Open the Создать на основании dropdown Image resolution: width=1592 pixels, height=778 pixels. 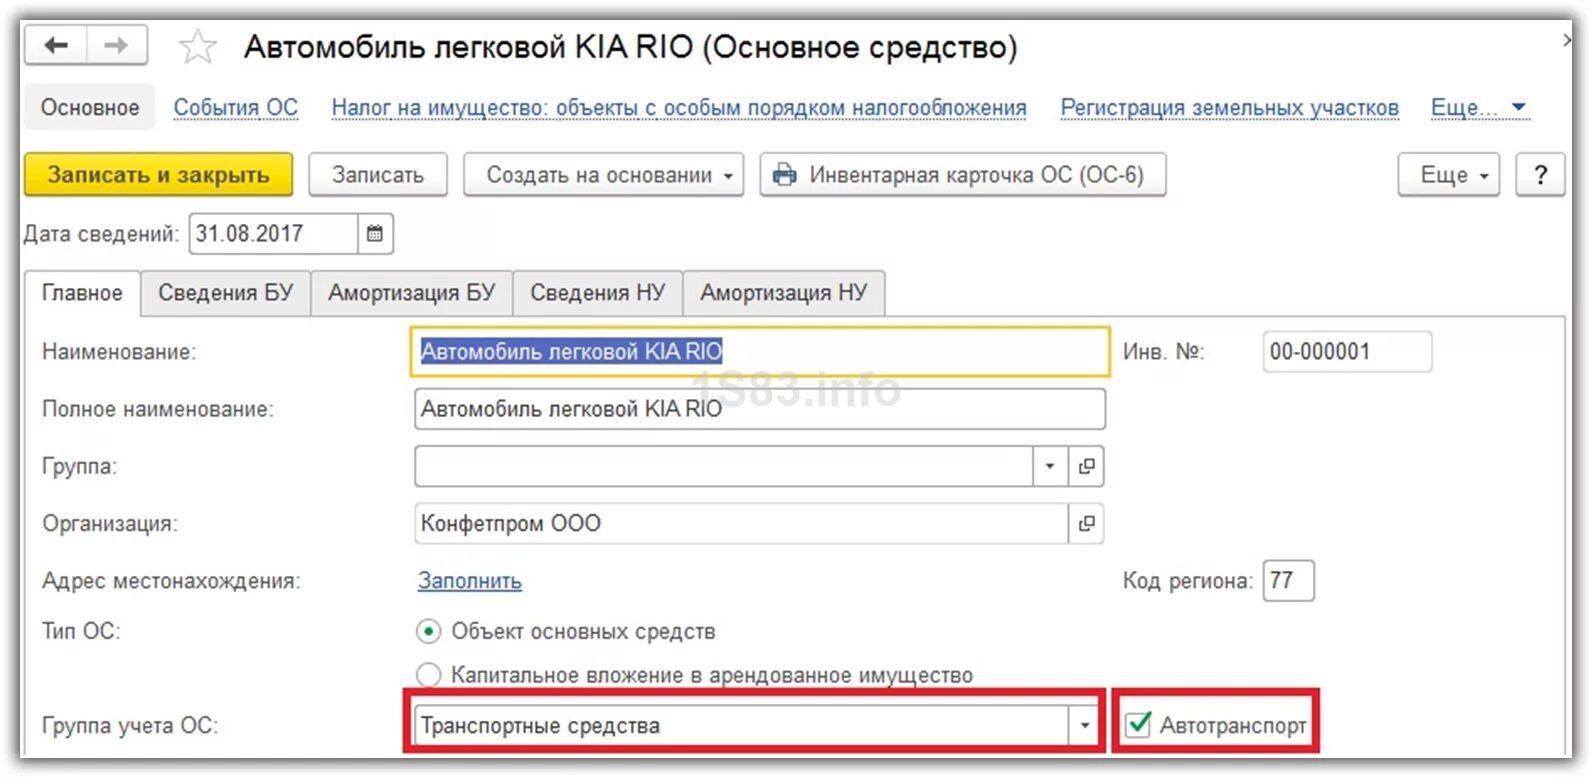click(x=603, y=175)
